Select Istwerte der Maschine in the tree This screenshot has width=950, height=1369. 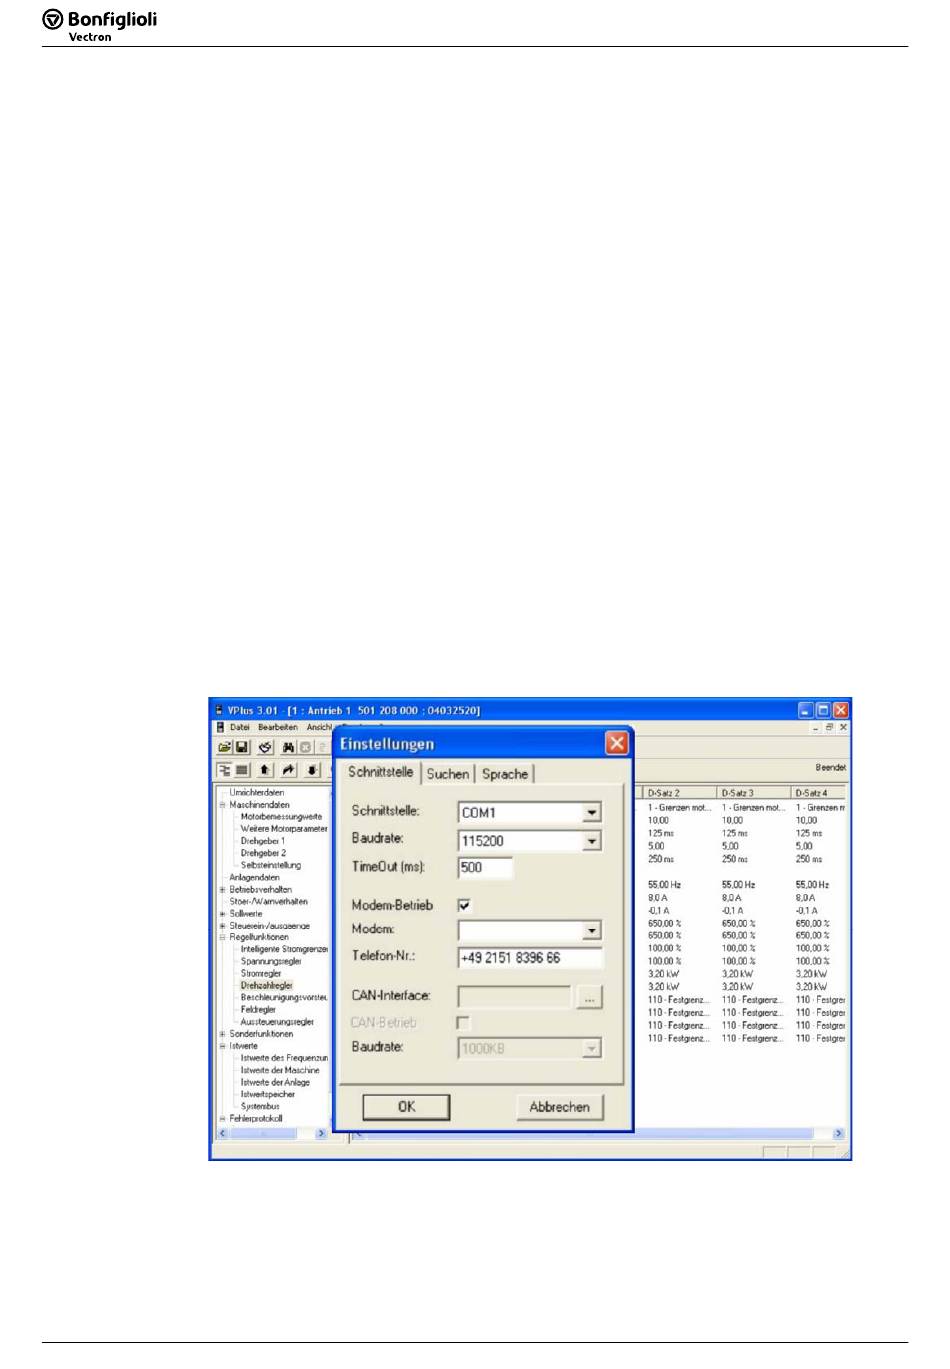click(280, 1070)
